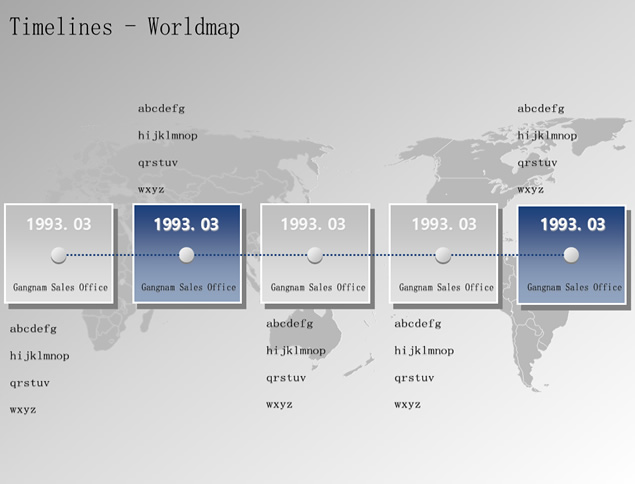Click "qrstuv" text below the fourth box
Viewport: 635px width, 484px height.
click(414, 378)
